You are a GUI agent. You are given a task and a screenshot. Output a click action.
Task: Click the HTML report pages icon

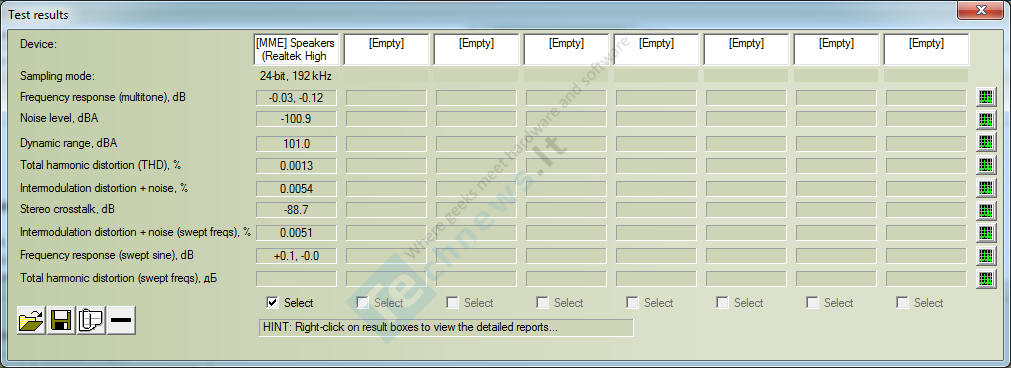91,320
